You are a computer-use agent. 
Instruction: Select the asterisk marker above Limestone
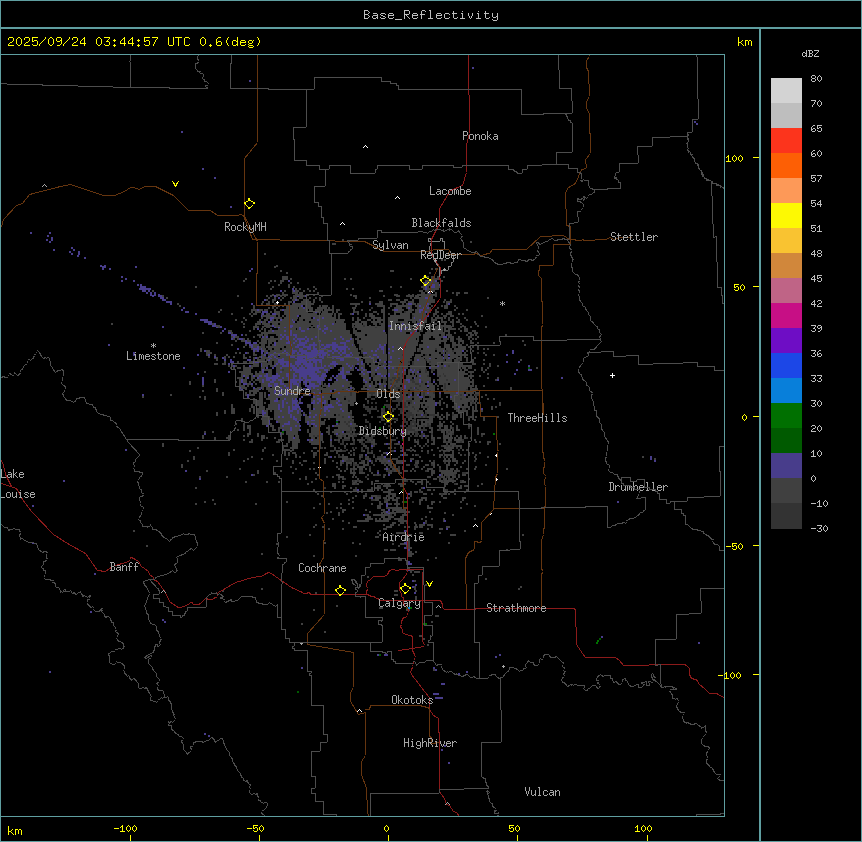[x=153, y=345]
